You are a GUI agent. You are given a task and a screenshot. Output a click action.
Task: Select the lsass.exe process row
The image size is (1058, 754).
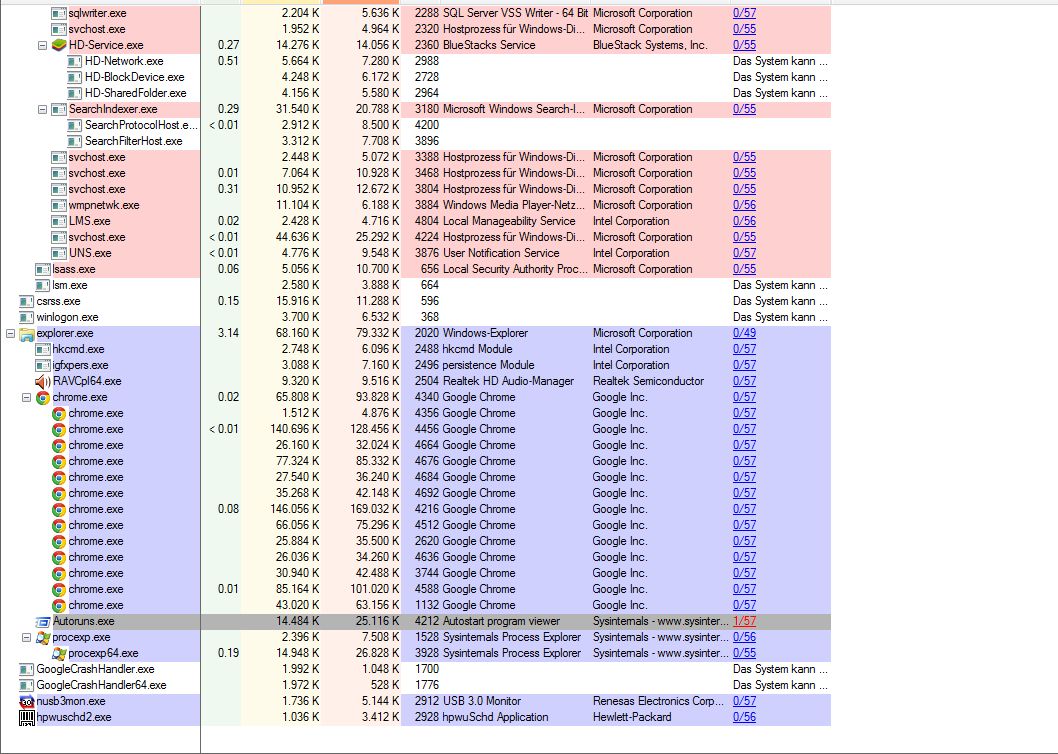pos(73,269)
